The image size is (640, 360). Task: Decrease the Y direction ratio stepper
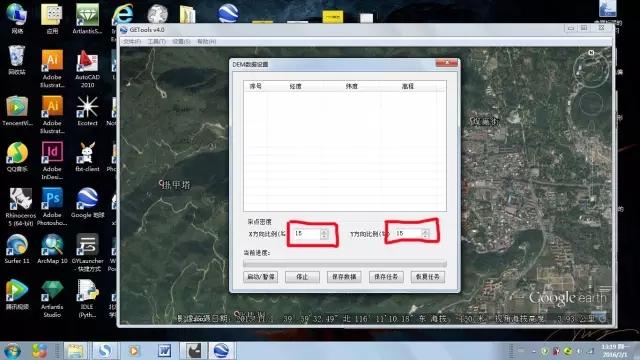coord(425,236)
